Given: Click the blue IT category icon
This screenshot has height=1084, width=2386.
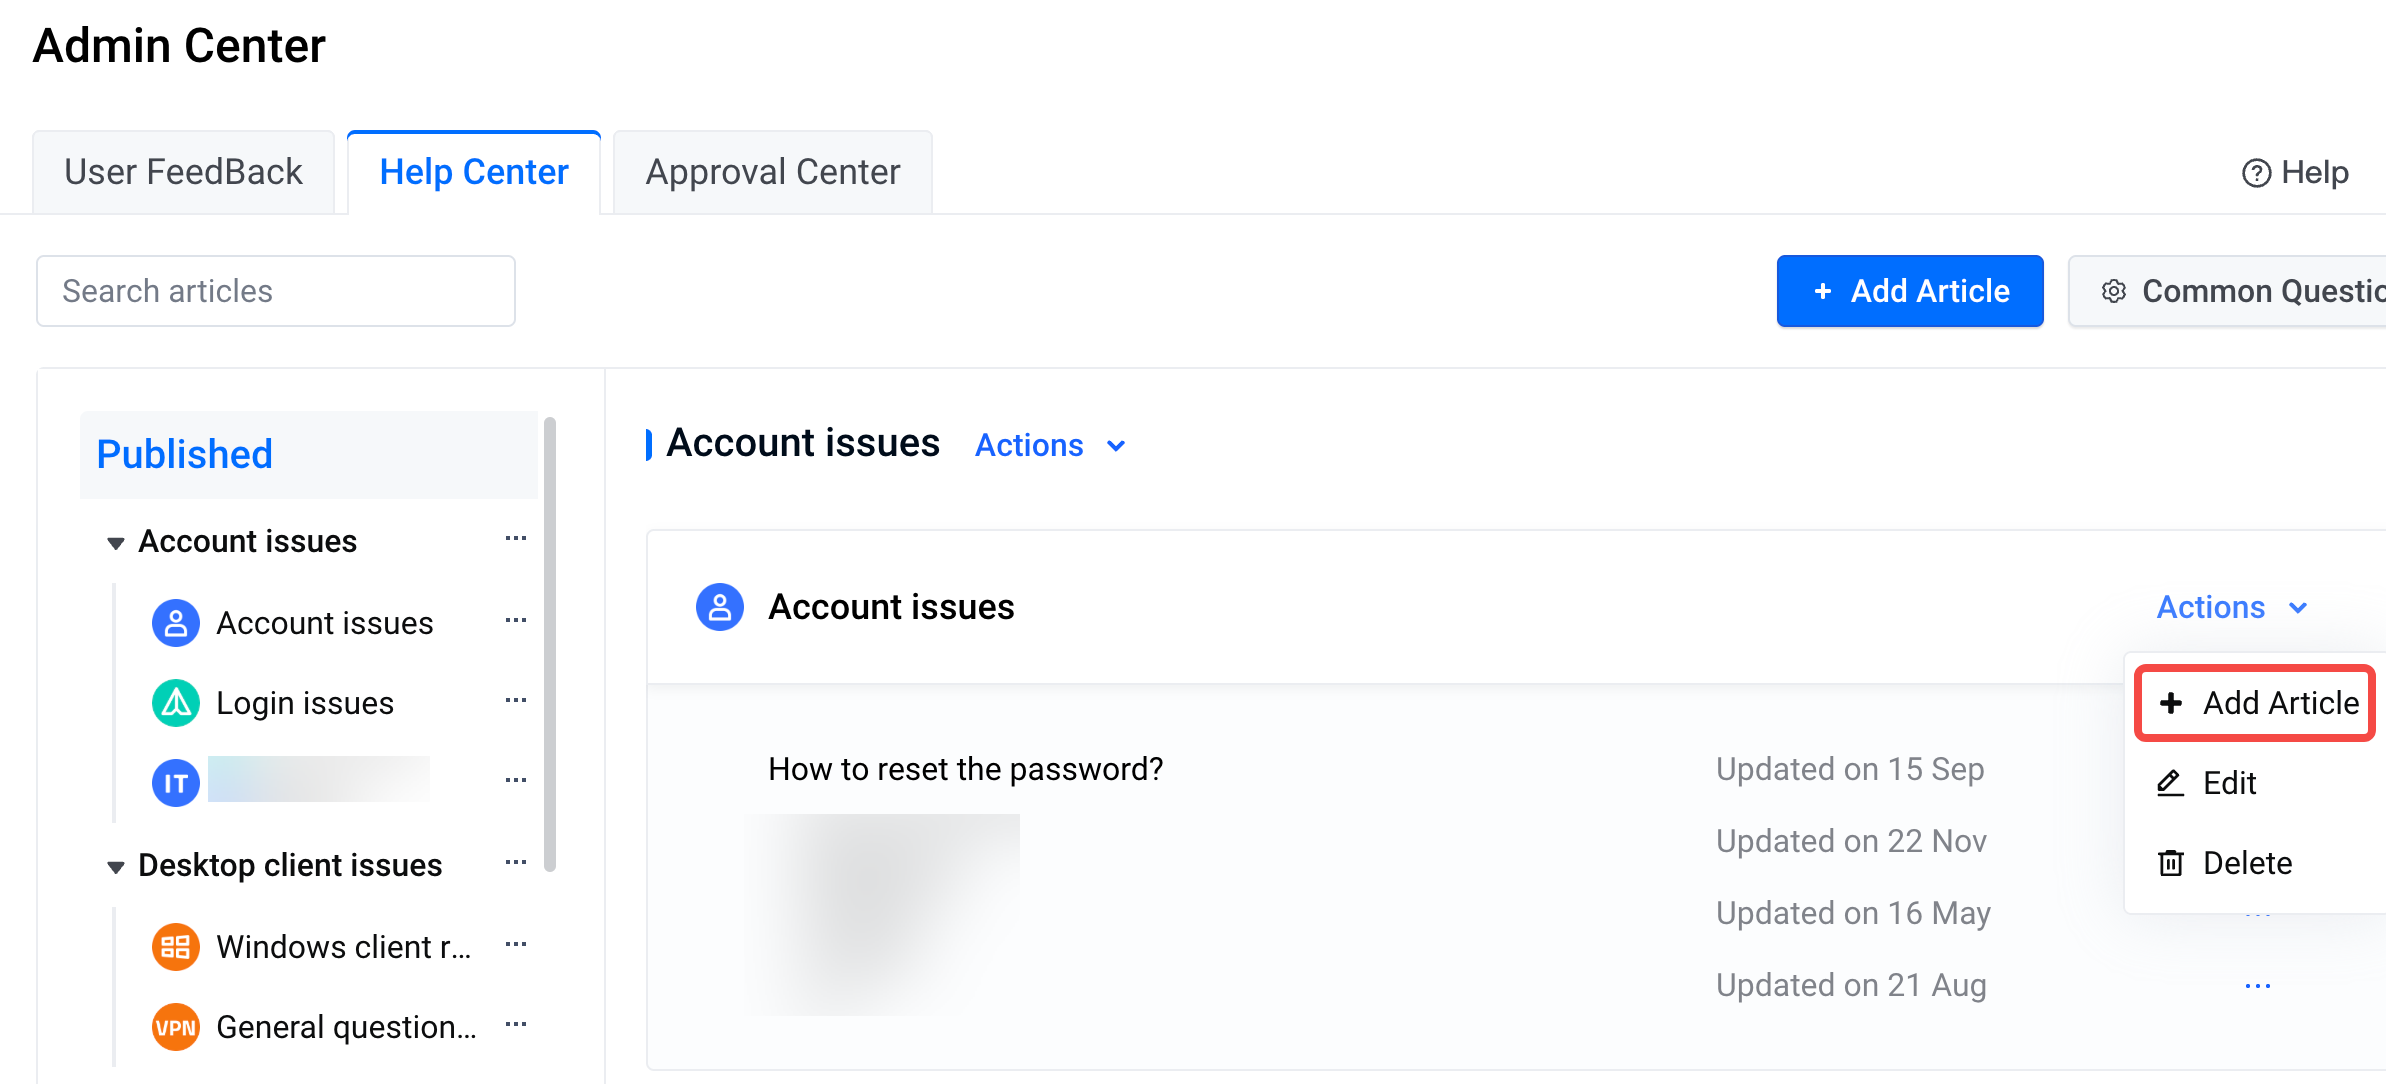Looking at the screenshot, I should pos(176,783).
